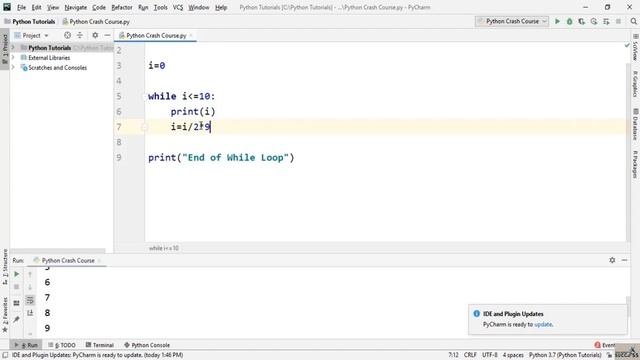Click the Locate/Scroll from Source target icon

67,36
